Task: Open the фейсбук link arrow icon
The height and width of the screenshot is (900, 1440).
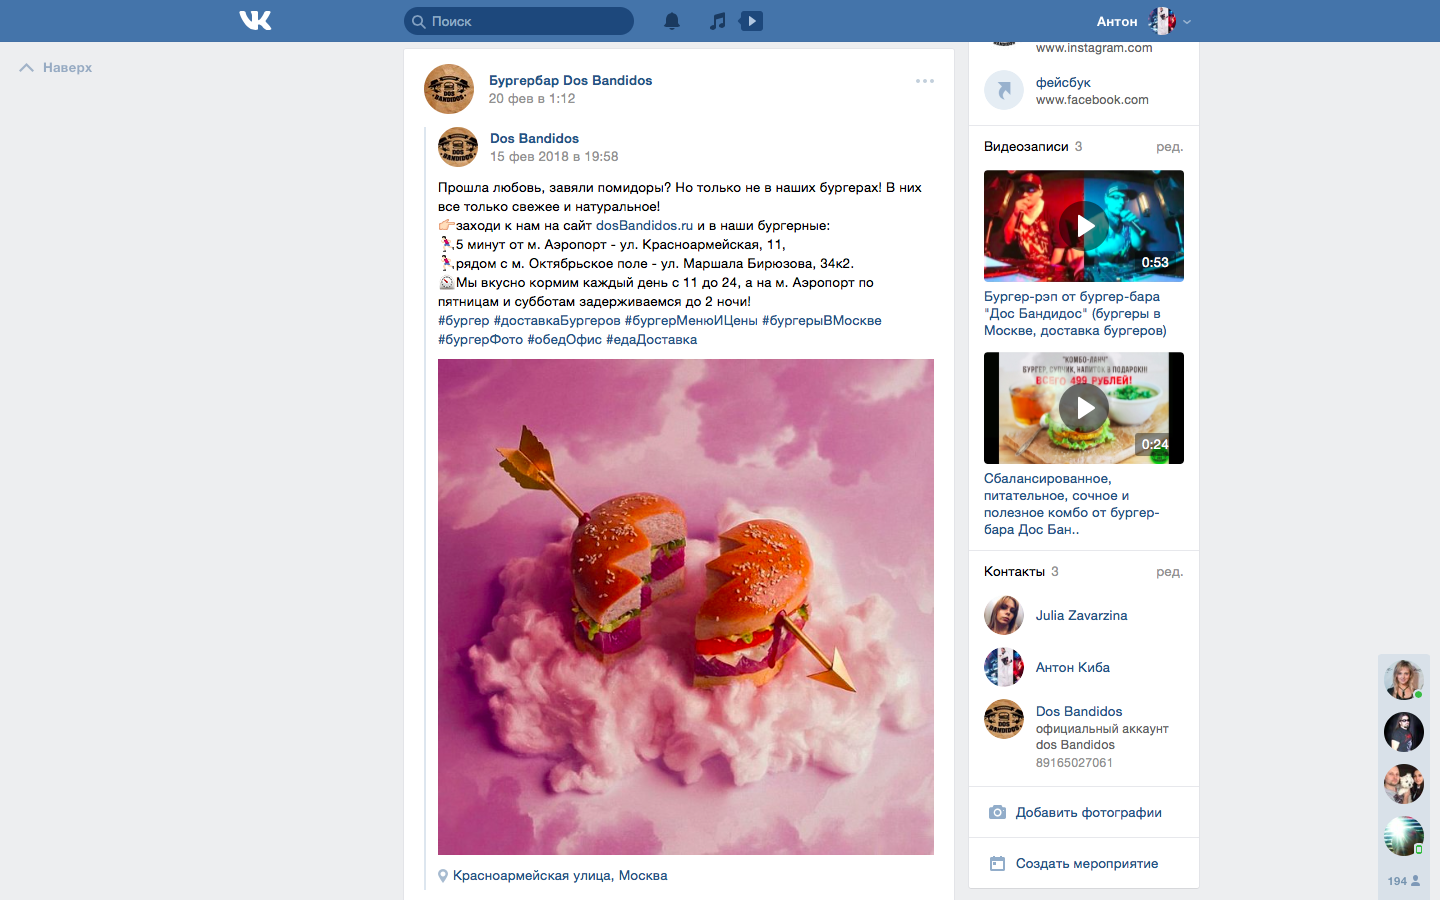Action: click(1004, 91)
